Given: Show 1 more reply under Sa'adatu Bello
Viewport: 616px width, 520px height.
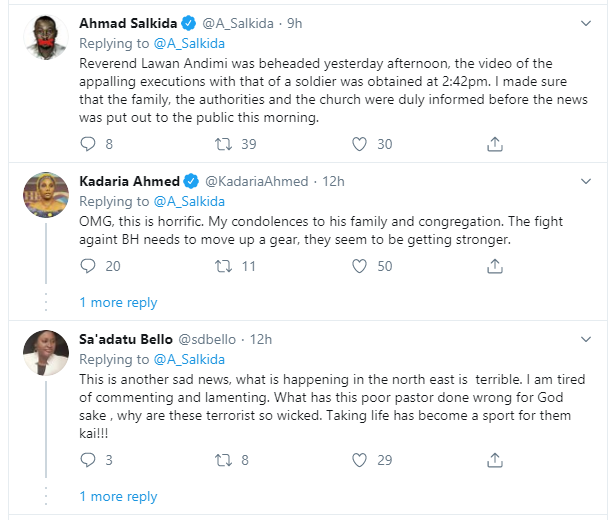Looking at the screenshot, I should [x=118, y=496].
